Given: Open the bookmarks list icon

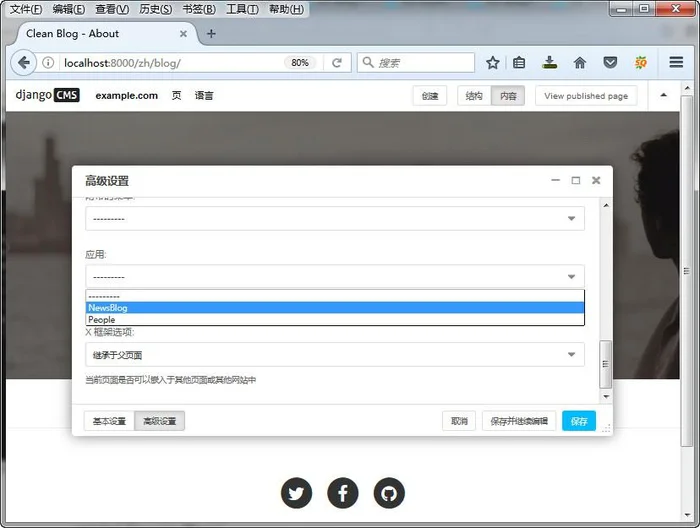Looking at the screenshot, I should [x=519, y=63].
